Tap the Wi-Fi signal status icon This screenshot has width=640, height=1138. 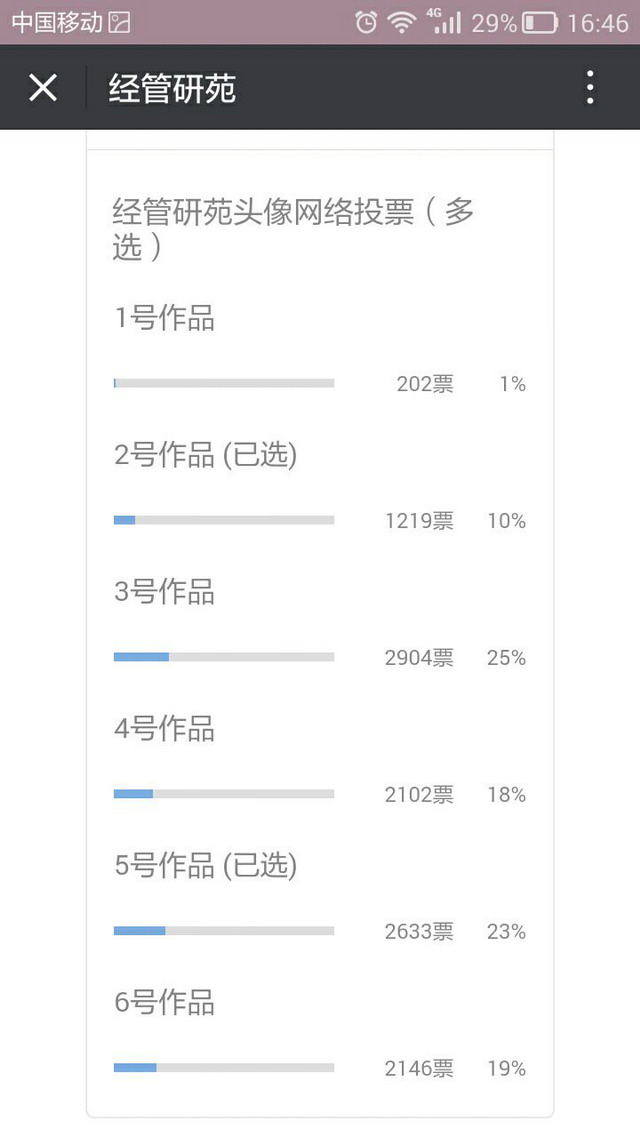pos(402,22)
